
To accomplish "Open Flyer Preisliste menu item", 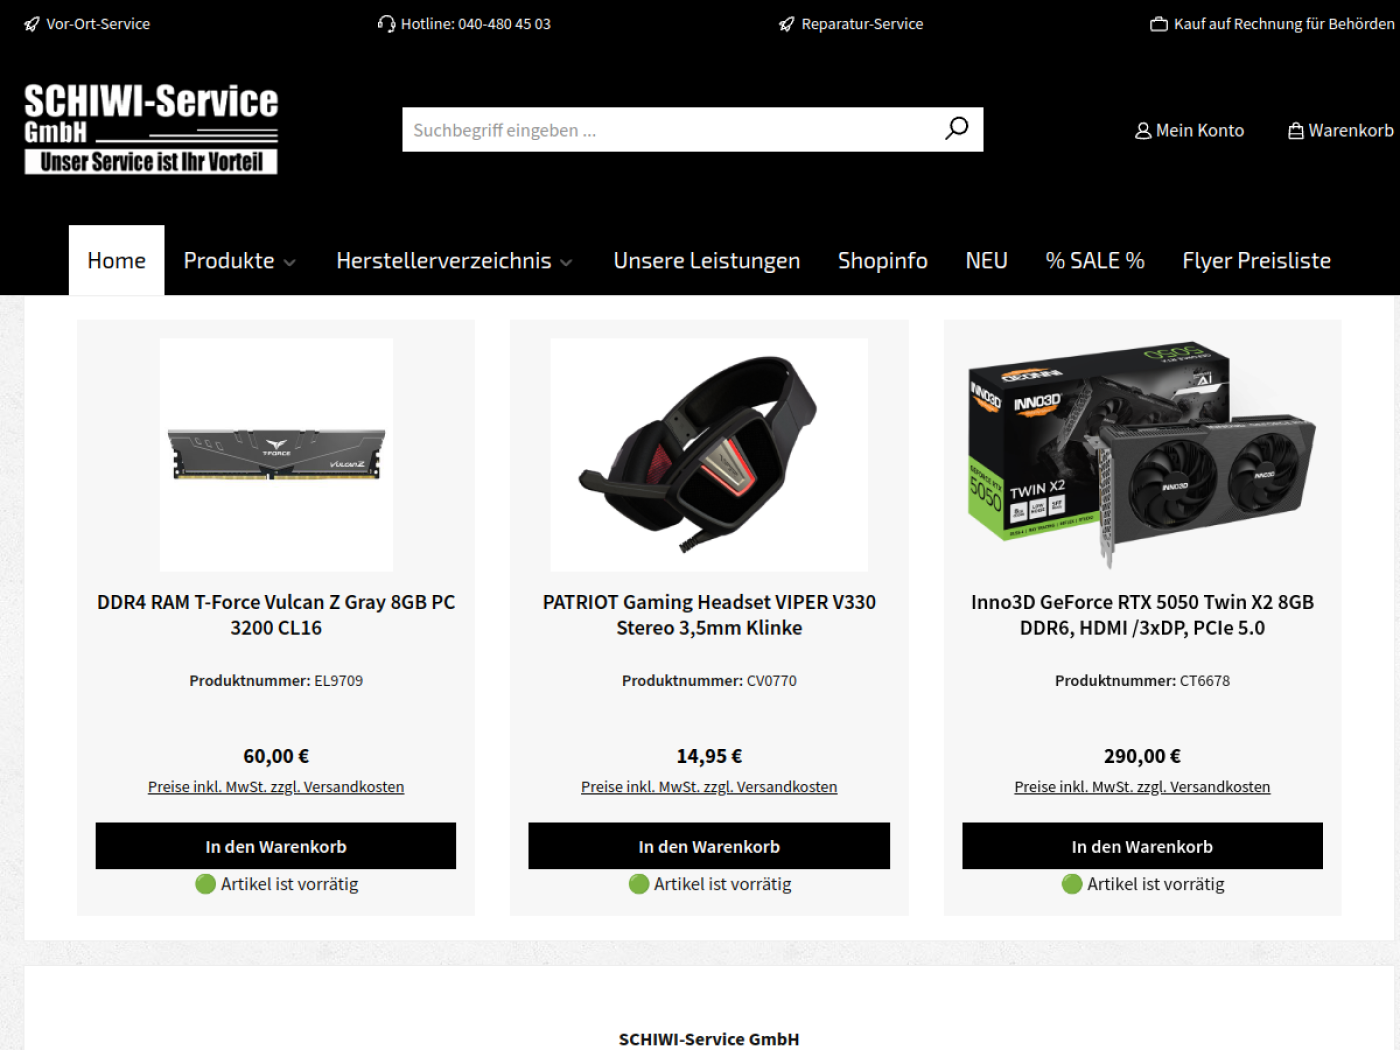I will tap(1256, 260).
